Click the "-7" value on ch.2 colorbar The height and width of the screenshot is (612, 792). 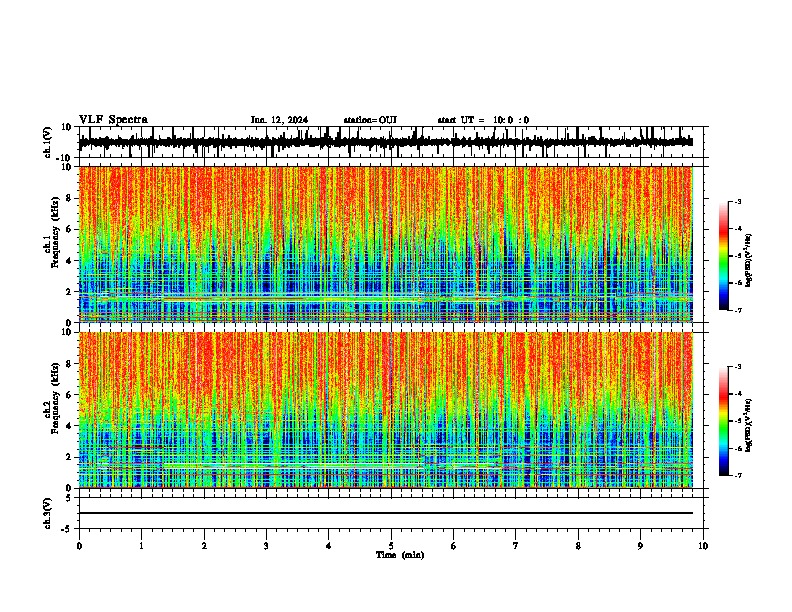[737, 475]
